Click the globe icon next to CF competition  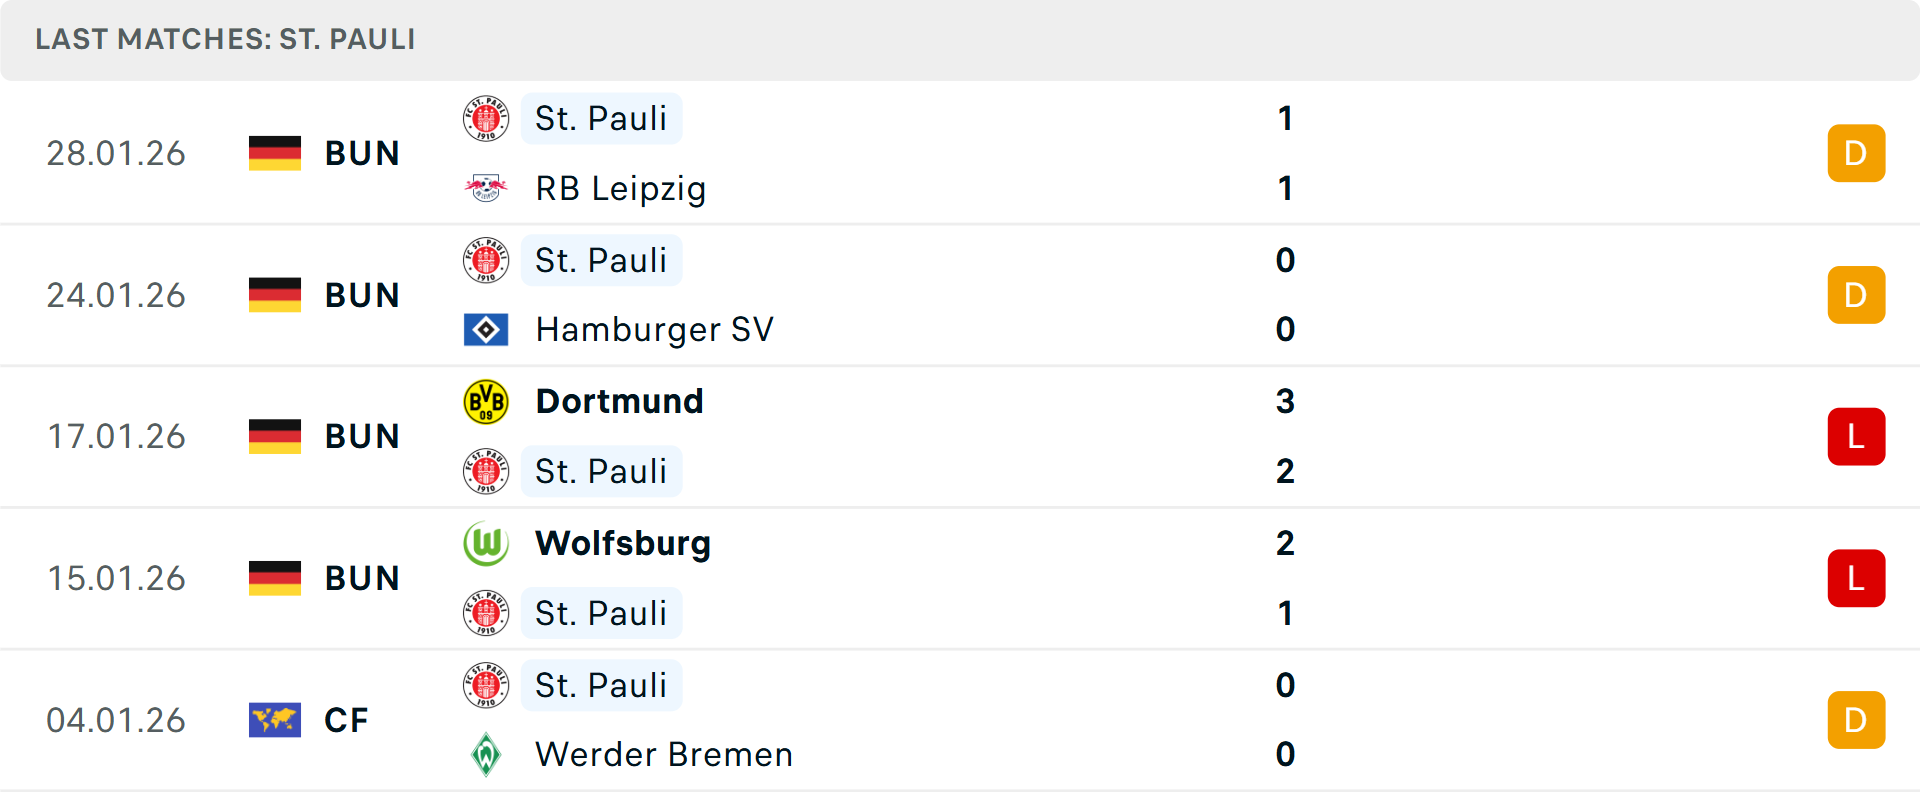point(275,719)
